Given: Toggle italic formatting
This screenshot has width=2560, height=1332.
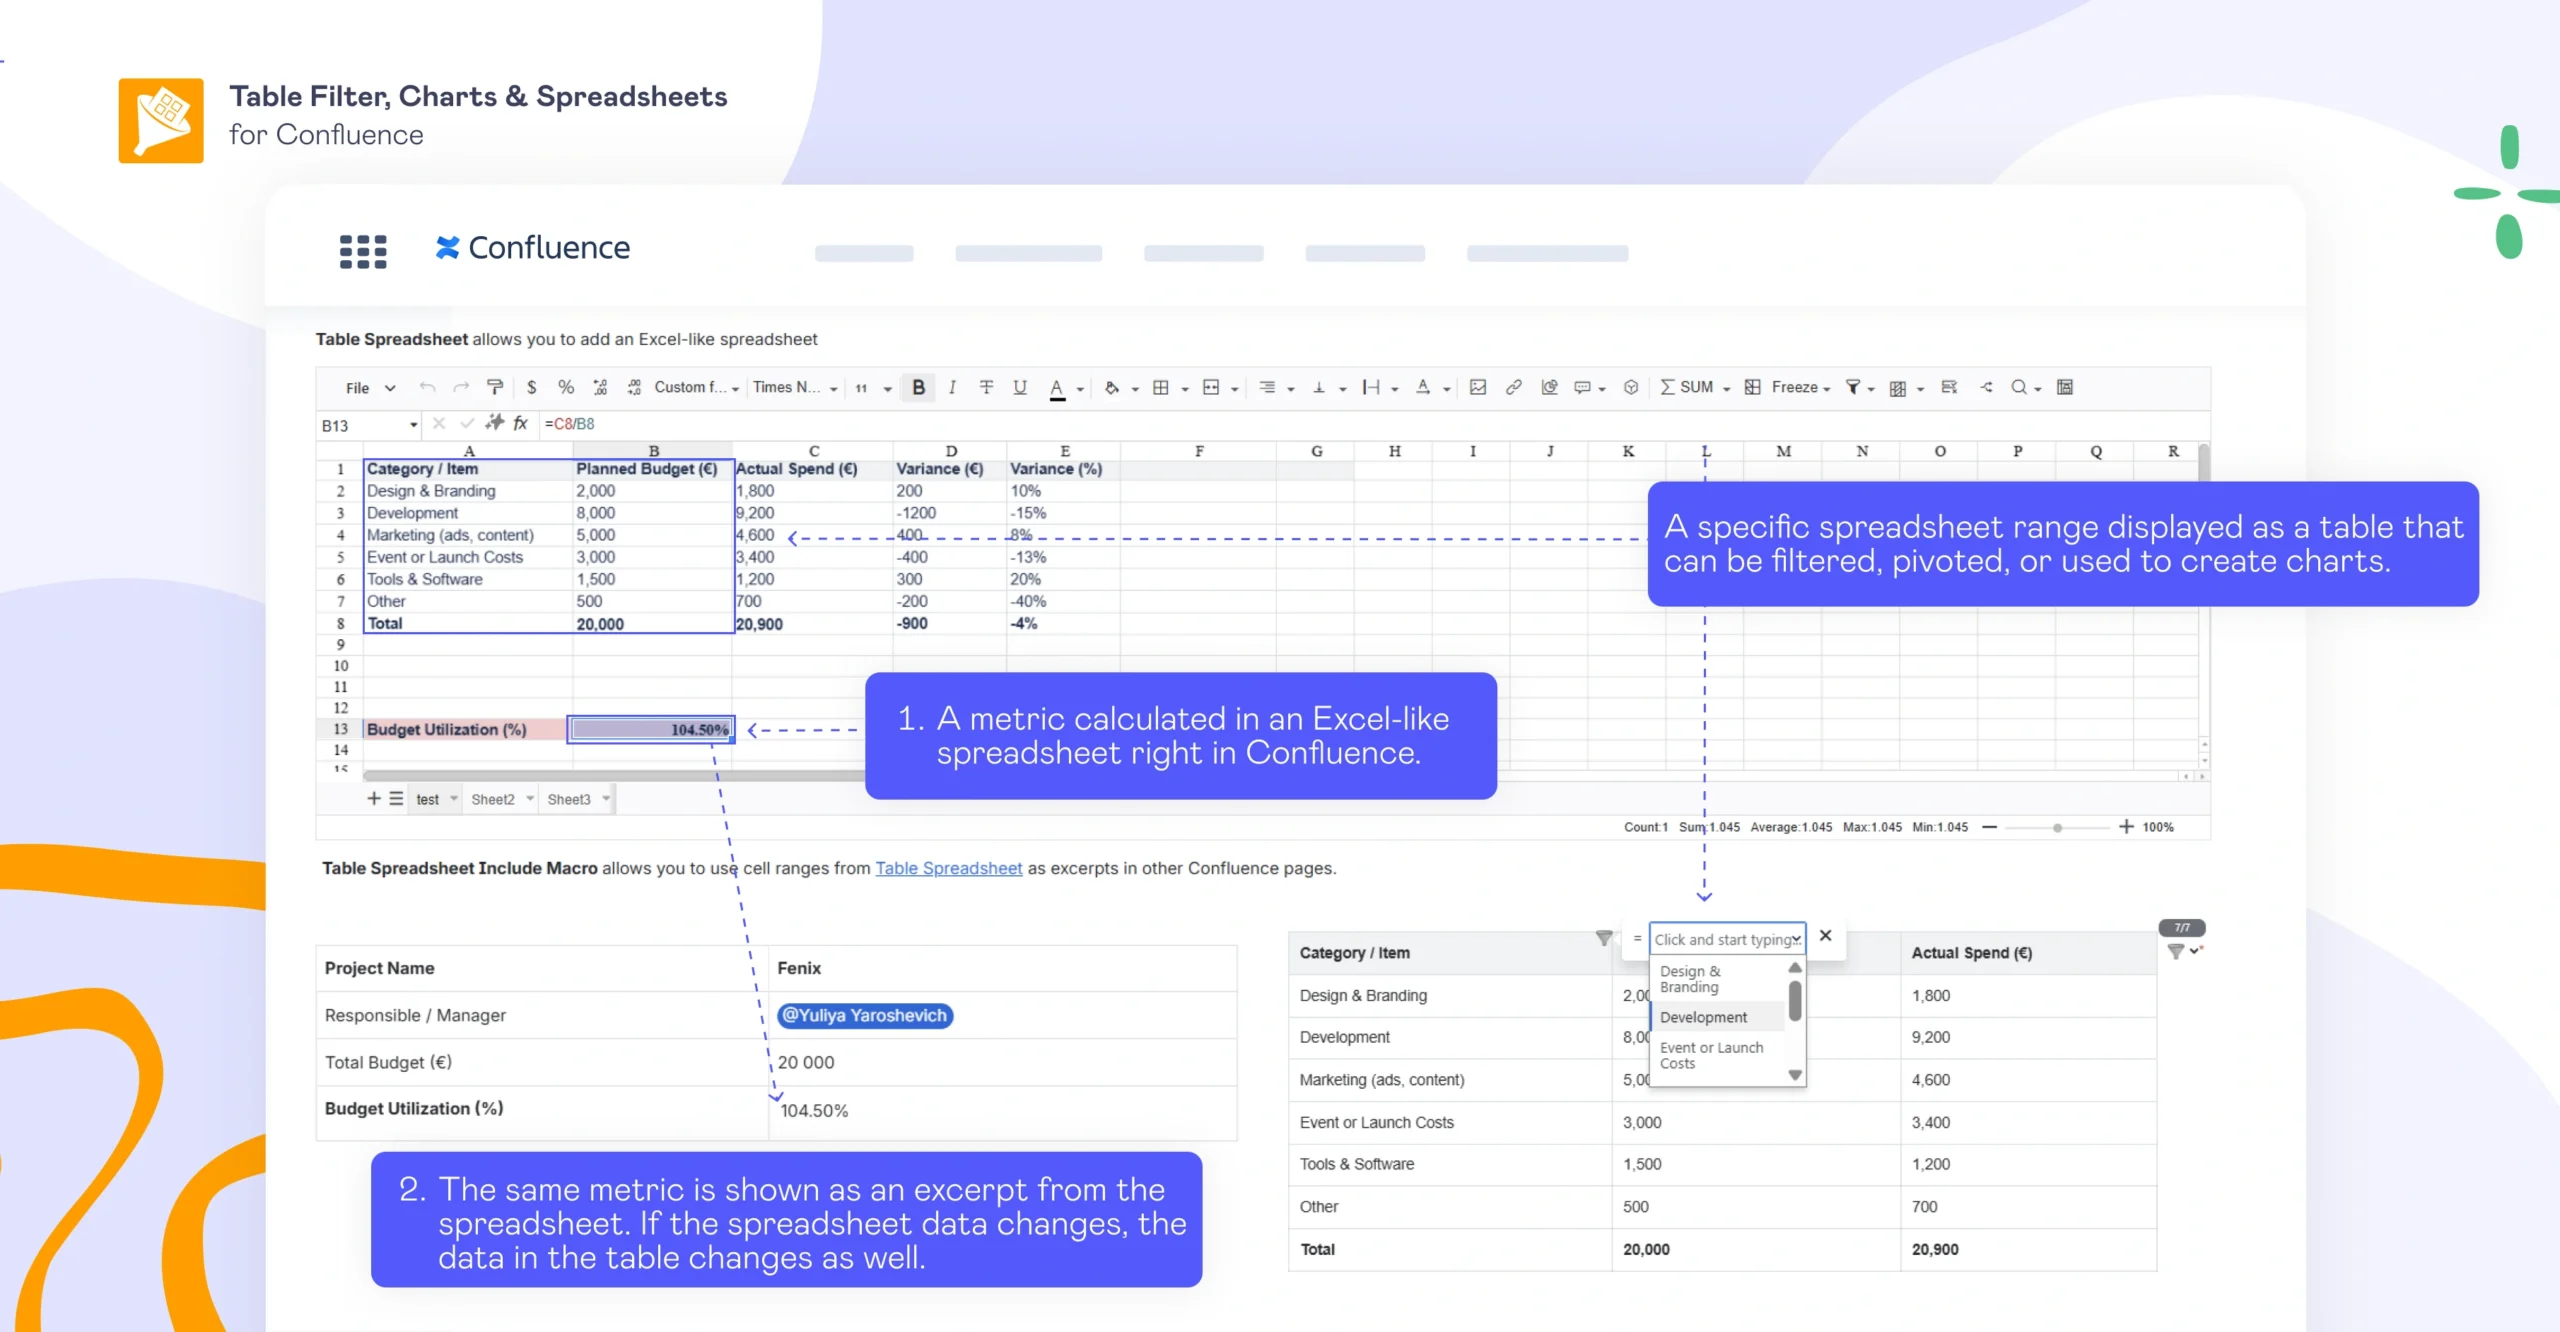Looking at the screenshot, I should tap(952, 387).
